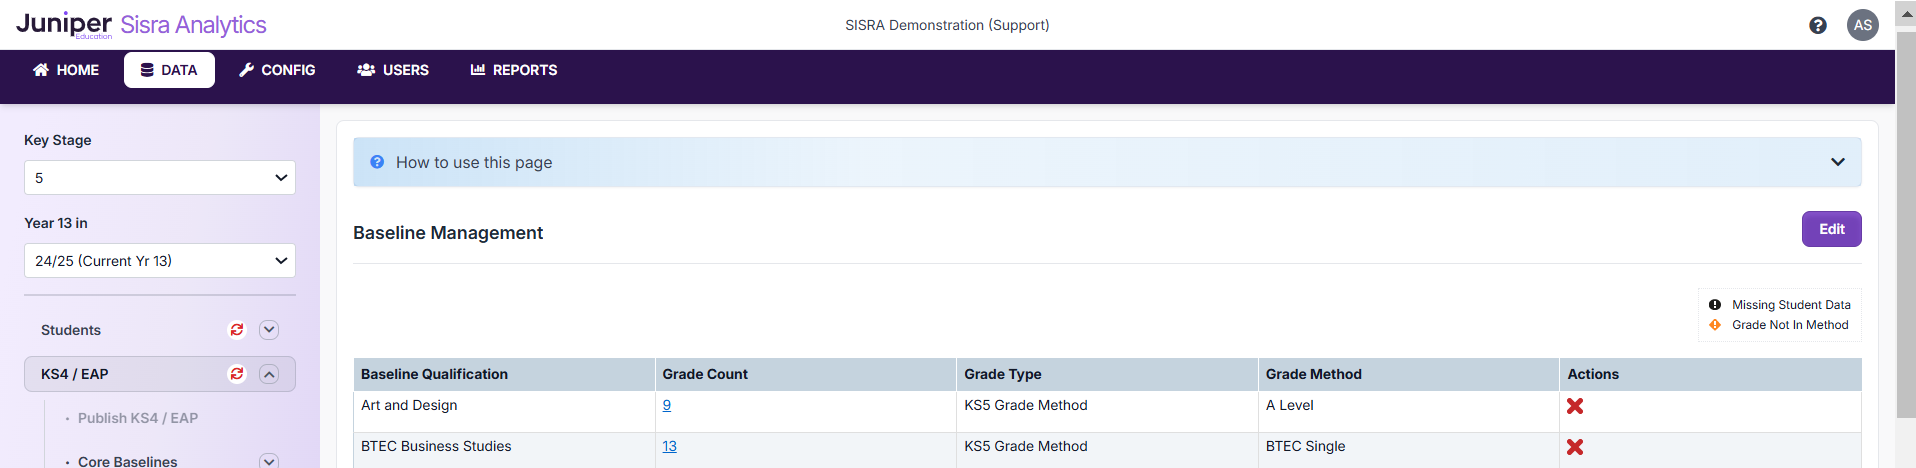Switch to the Reports tab
Image resolution: width=1916 pixels, height=468 pixels.
[514, 70]
